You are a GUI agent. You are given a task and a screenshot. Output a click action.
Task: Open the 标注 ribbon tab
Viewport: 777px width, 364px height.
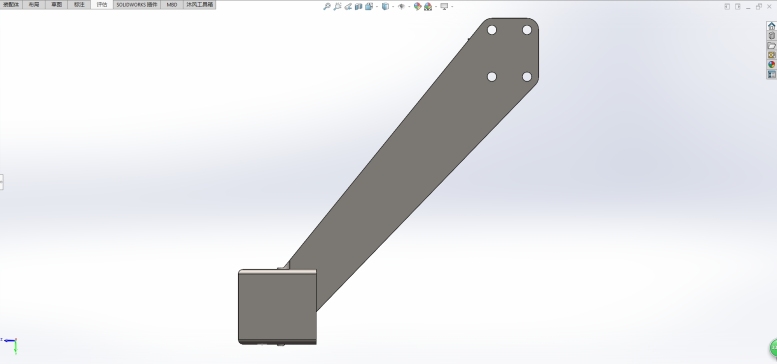pyautogui.click(x=79, y=4)
